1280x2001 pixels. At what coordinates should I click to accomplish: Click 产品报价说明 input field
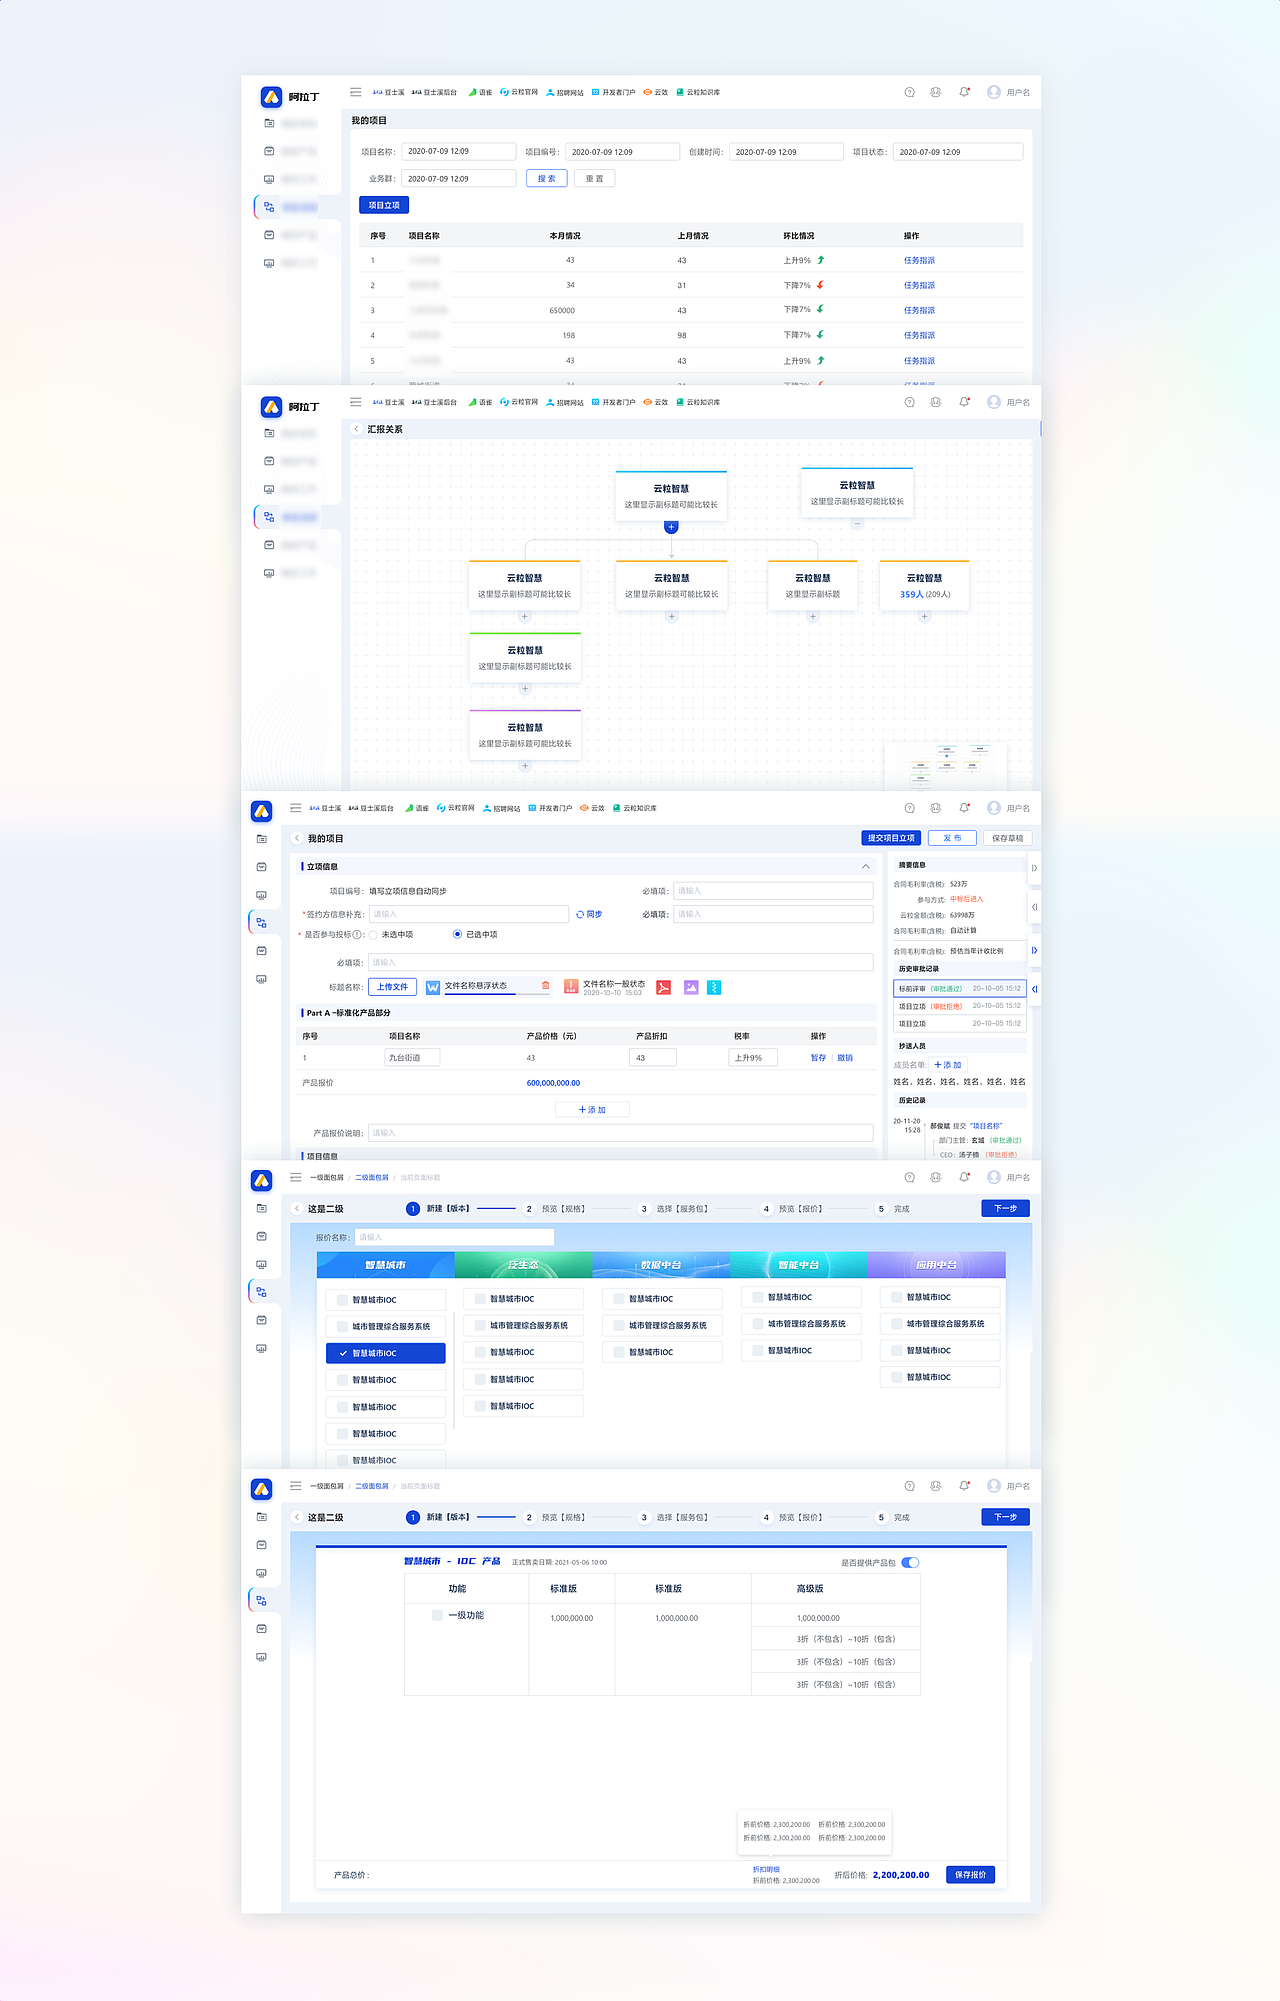coord(621,1133)
